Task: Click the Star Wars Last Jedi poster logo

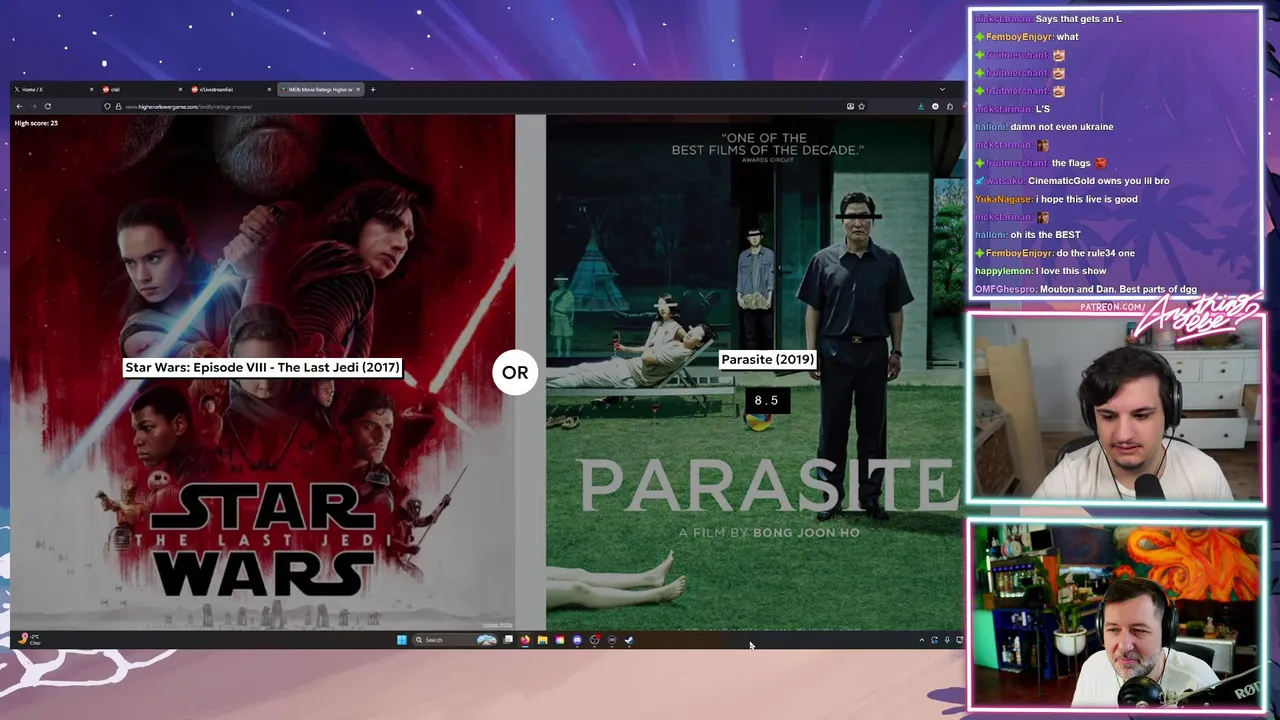Action: coord(263,541)
